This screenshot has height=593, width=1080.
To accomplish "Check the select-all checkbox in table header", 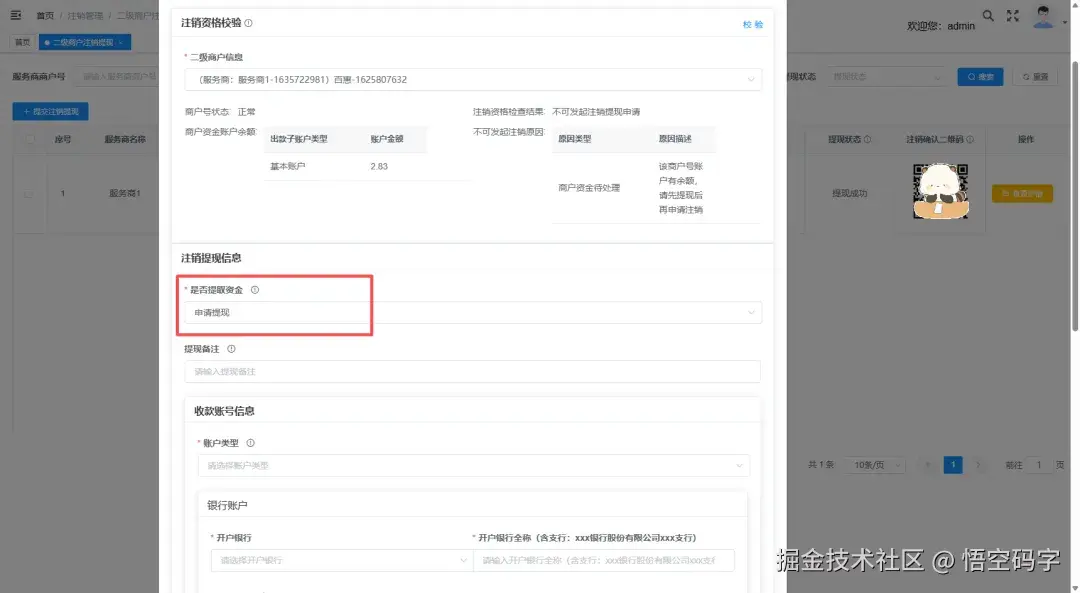I will click(x=29, y=139).
